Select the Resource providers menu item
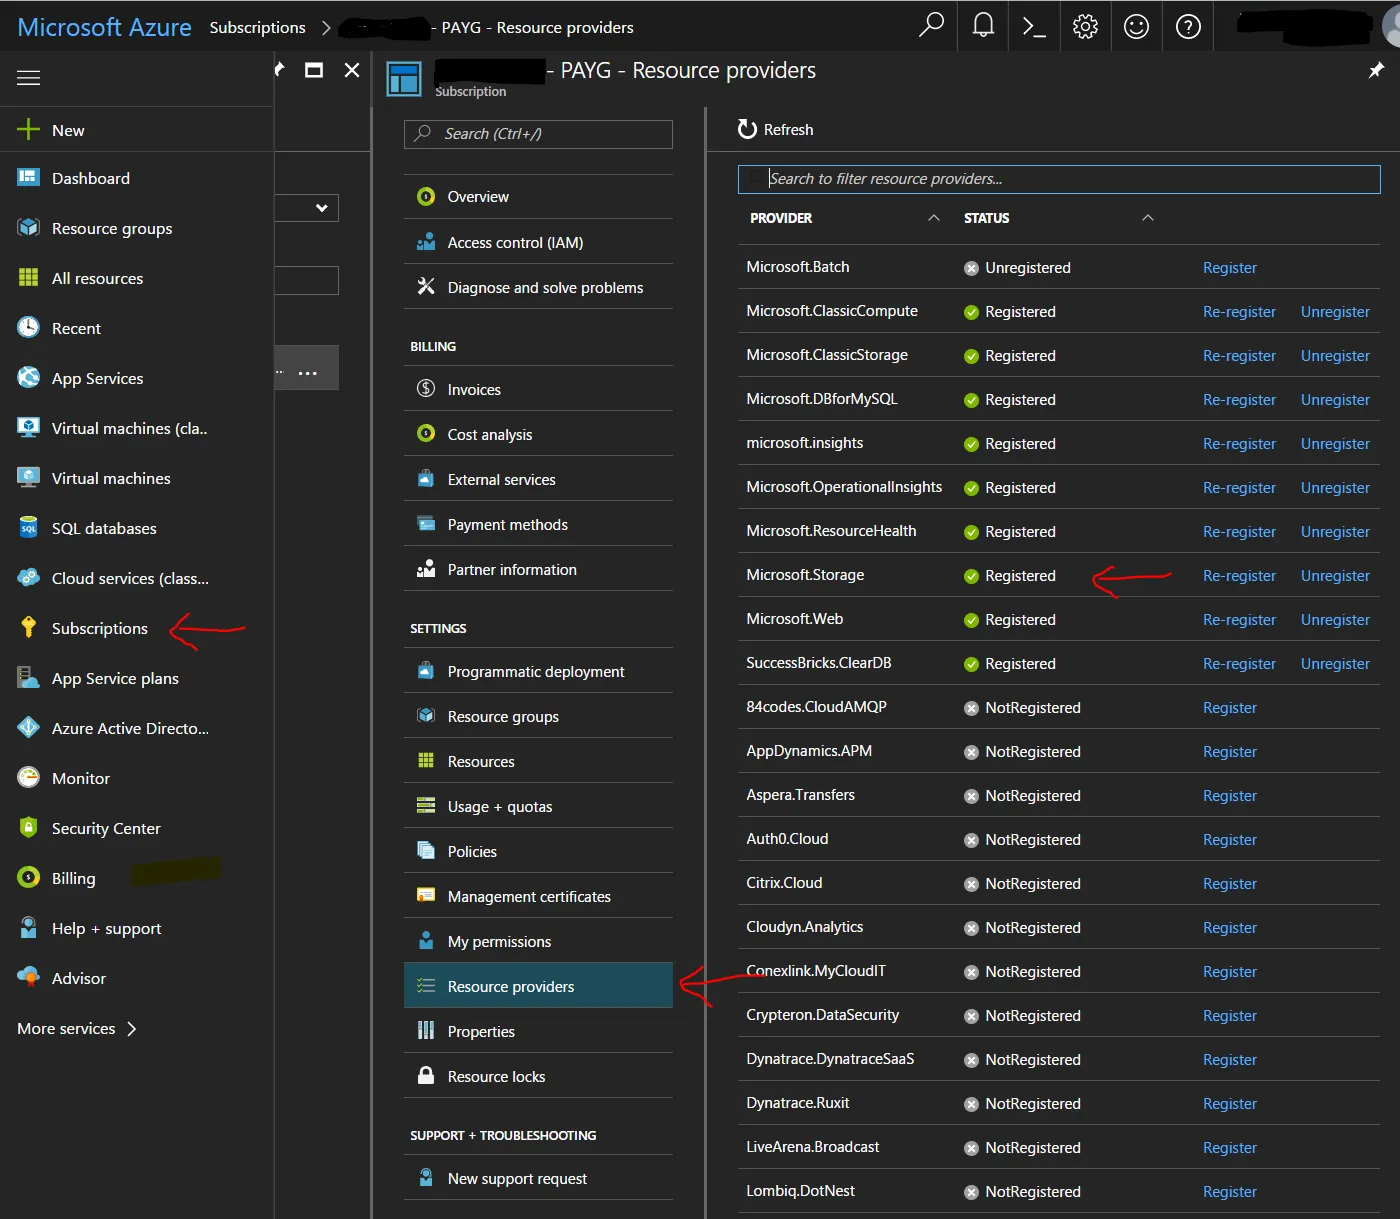 pos(538,986)
